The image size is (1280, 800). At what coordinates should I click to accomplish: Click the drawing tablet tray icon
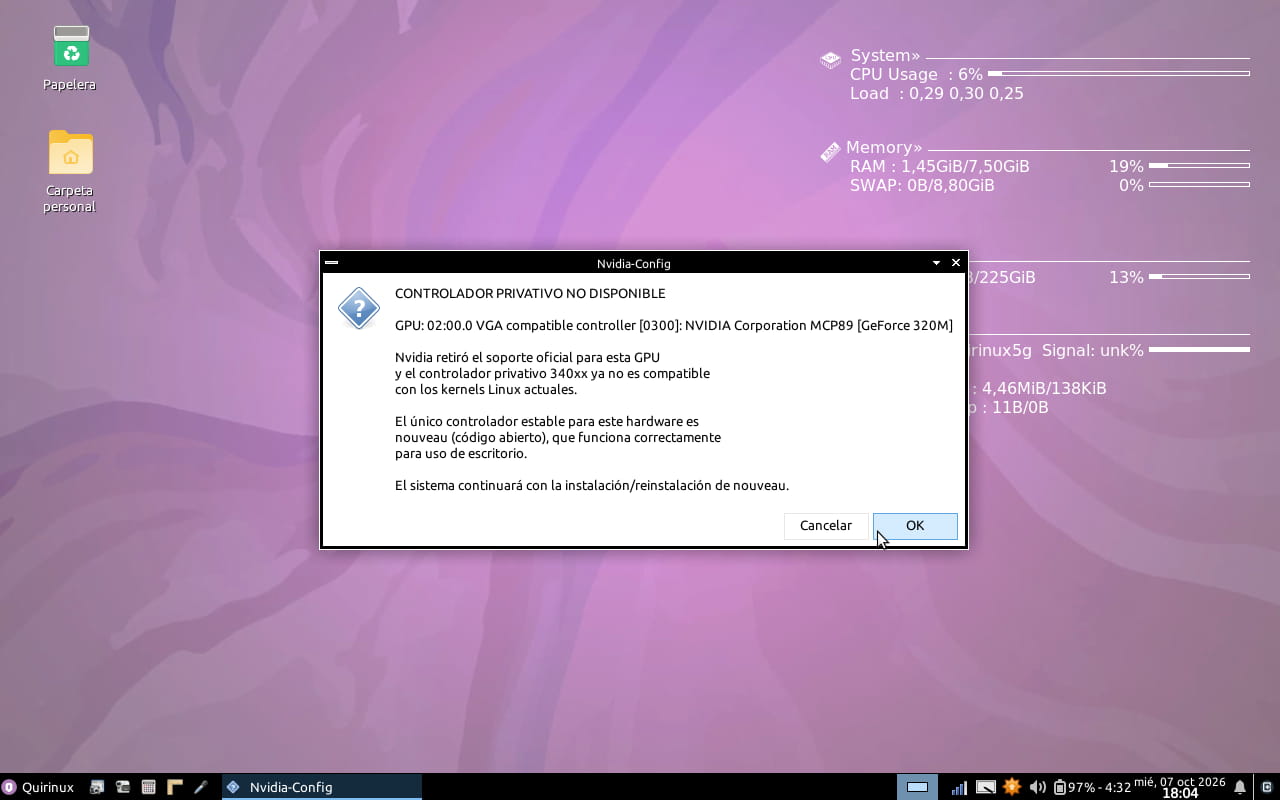click(985, 787)
